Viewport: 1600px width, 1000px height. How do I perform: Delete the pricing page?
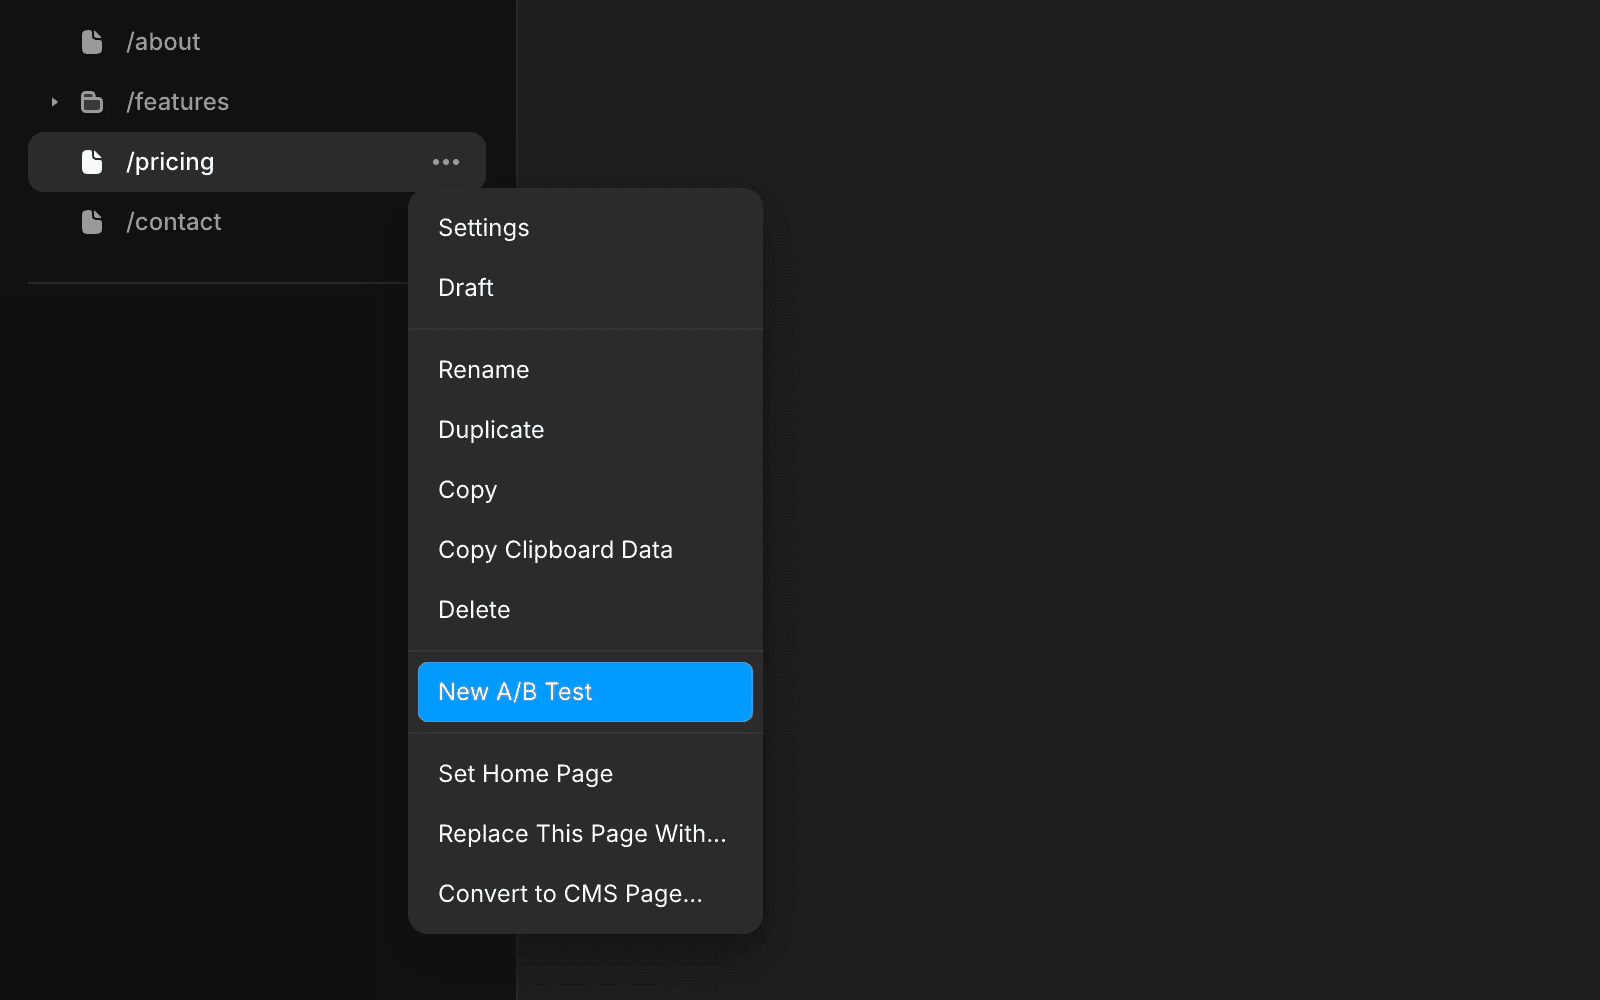[474, 610]
